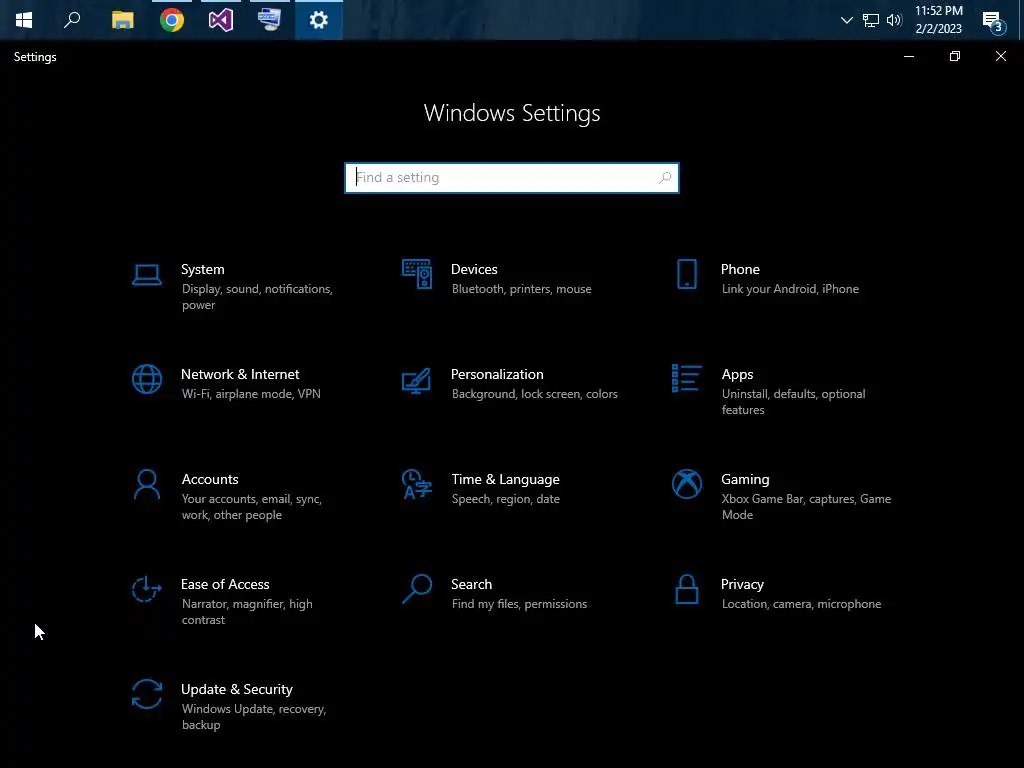The image size is (1024, 768).
Task: Click 'Xbox Game Bar, captures, Game Mode' text
Action: (807, 507)
